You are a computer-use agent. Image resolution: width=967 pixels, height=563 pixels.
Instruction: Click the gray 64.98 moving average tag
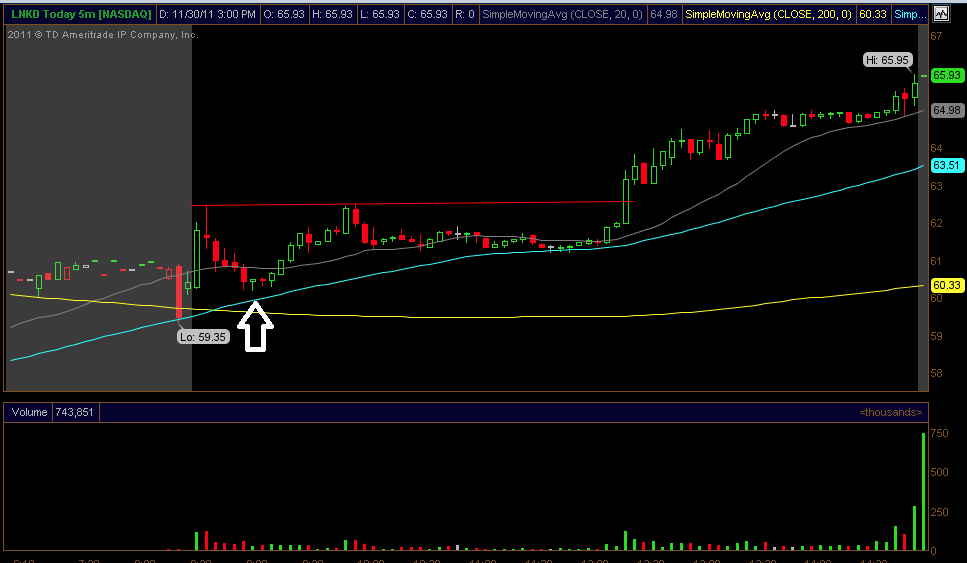coord(946,110)
